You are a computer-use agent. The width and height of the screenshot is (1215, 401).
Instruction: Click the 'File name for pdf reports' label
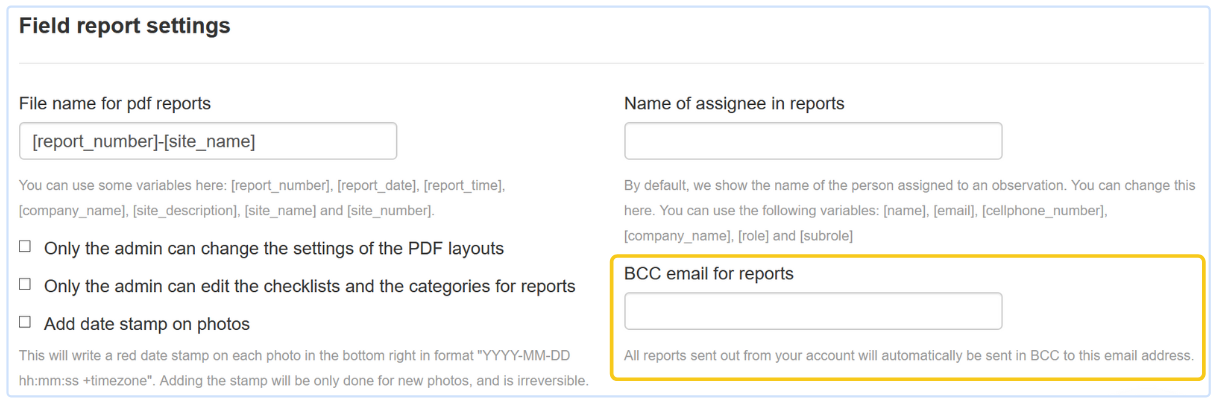click(115, 103)
